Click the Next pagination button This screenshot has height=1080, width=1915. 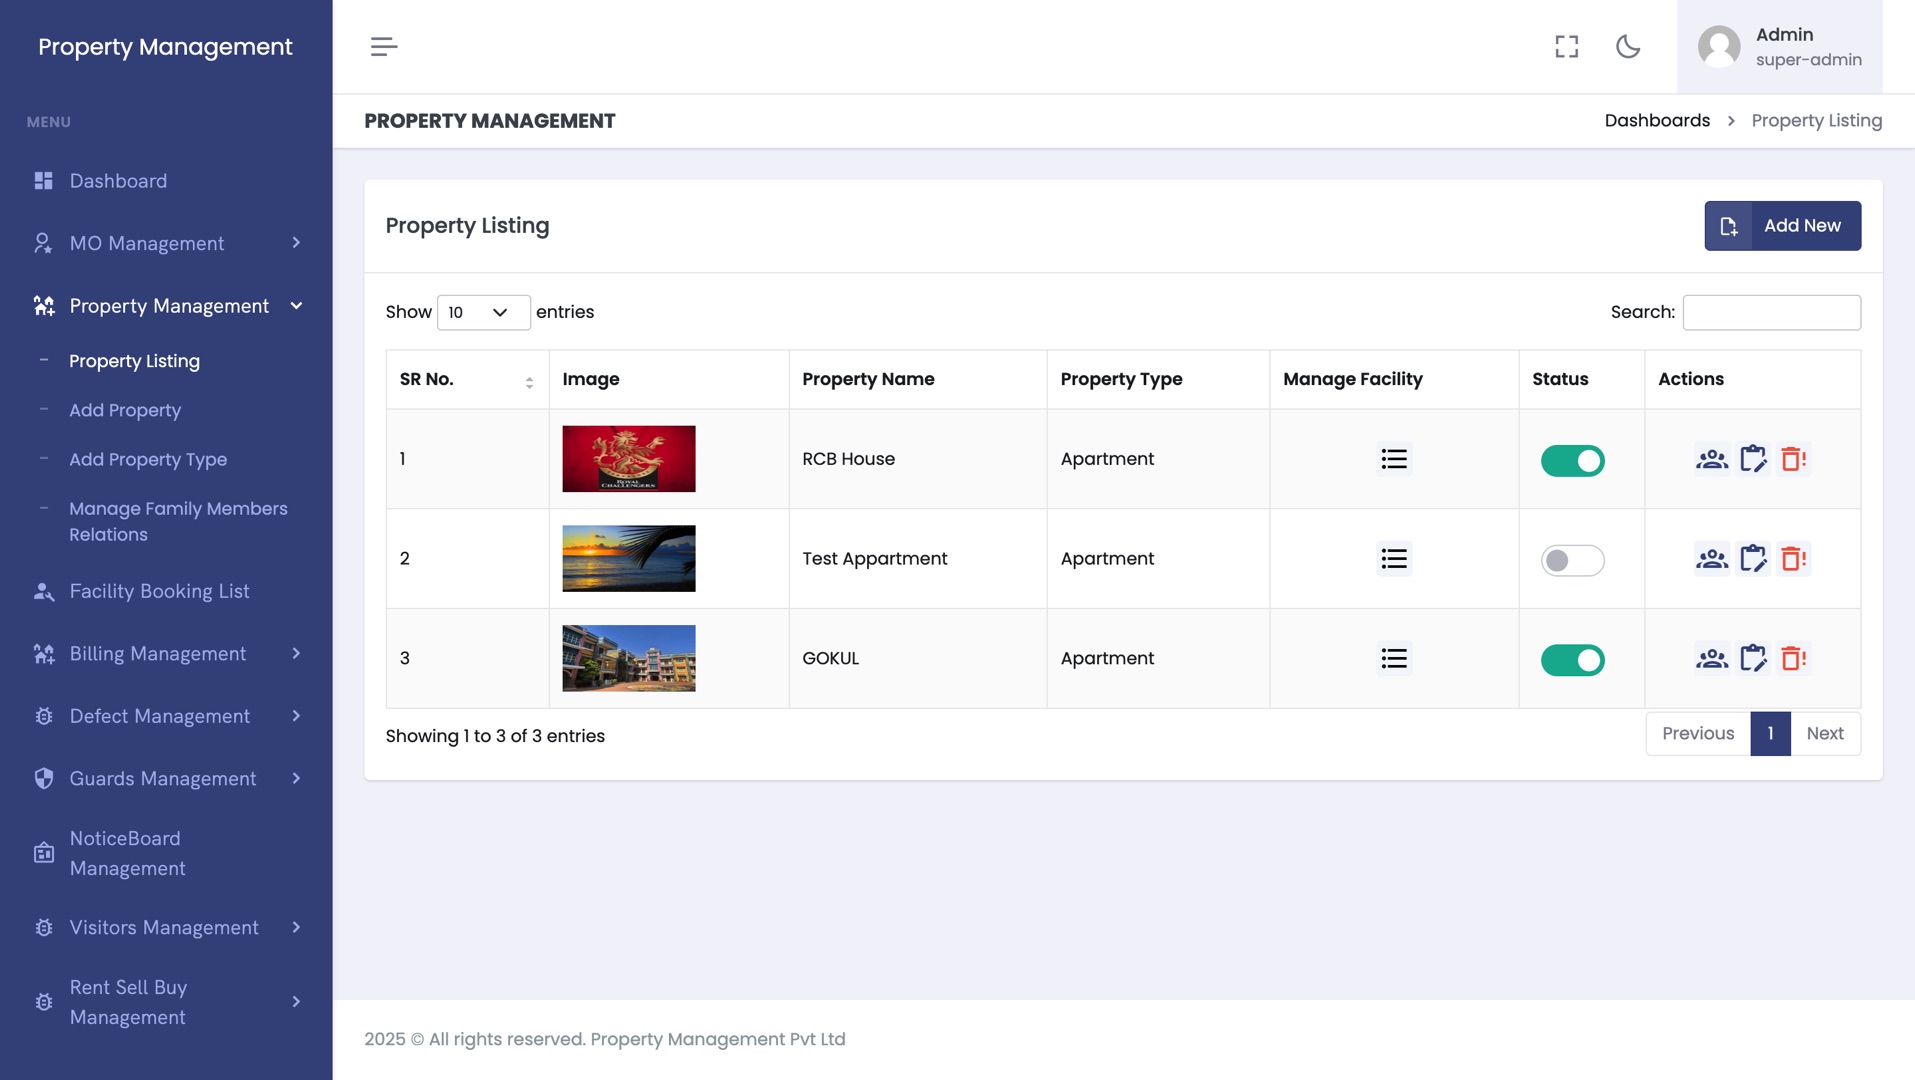[1824, 734]
